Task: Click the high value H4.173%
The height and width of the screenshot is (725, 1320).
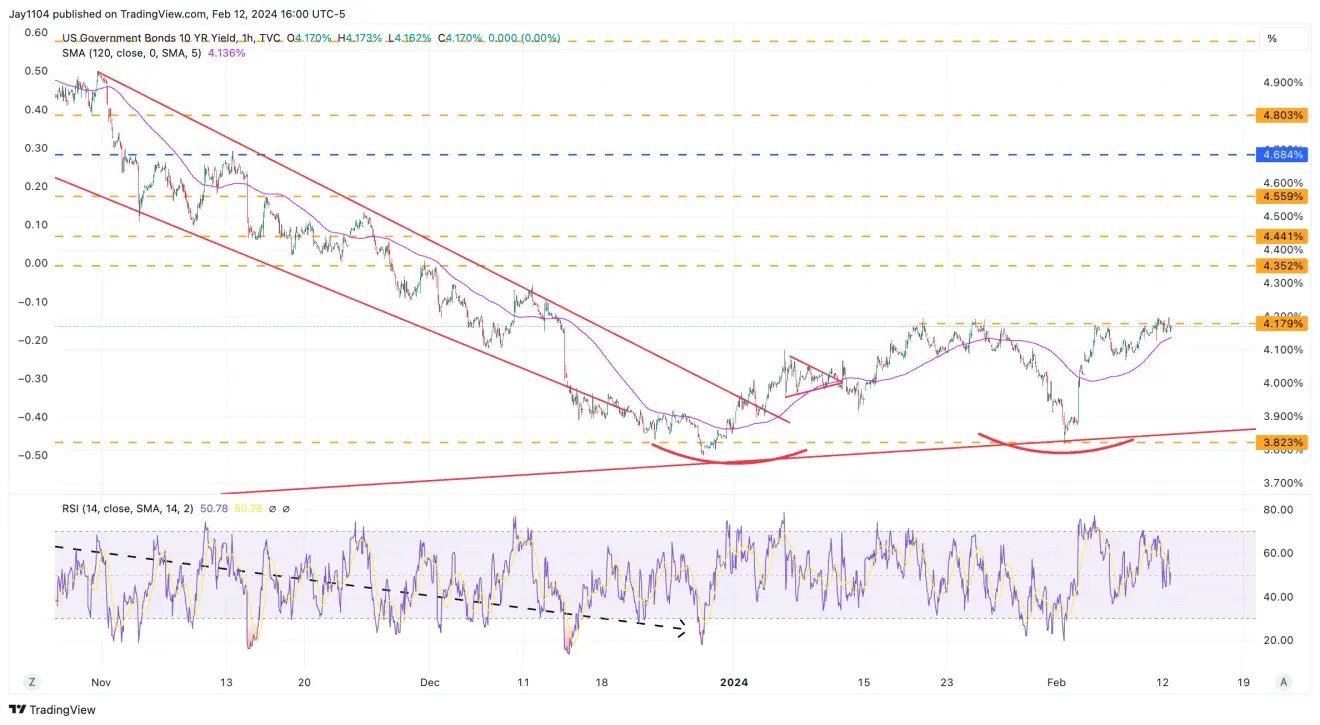Action: click(360, 38)
